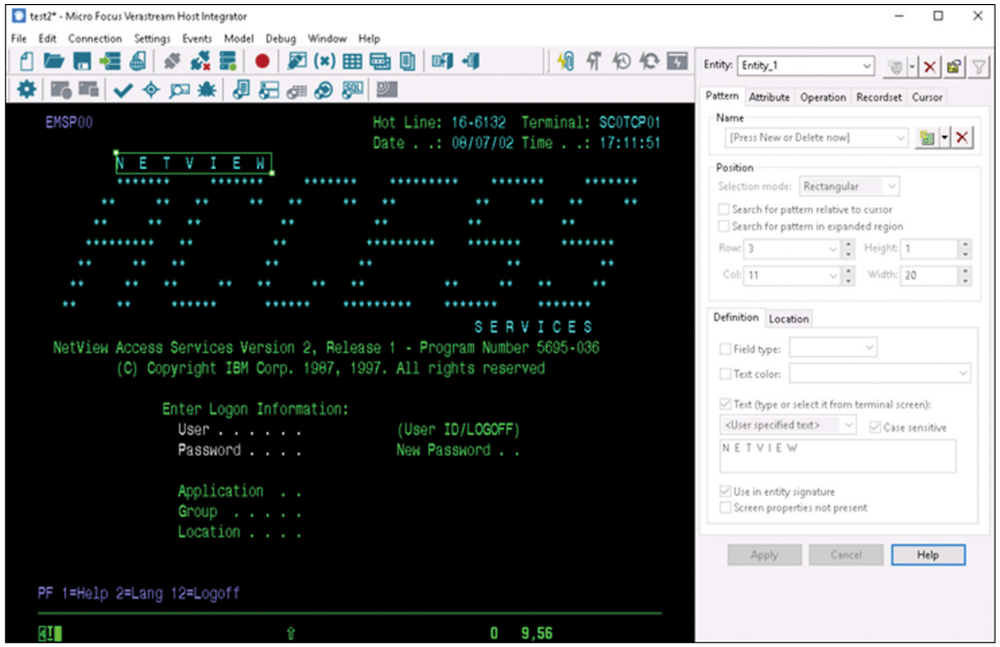Image resolution: width=1000 pixels, height=647 pixels.
Task: Click the server with green dot icon
Action: click(x=228, y=61)
